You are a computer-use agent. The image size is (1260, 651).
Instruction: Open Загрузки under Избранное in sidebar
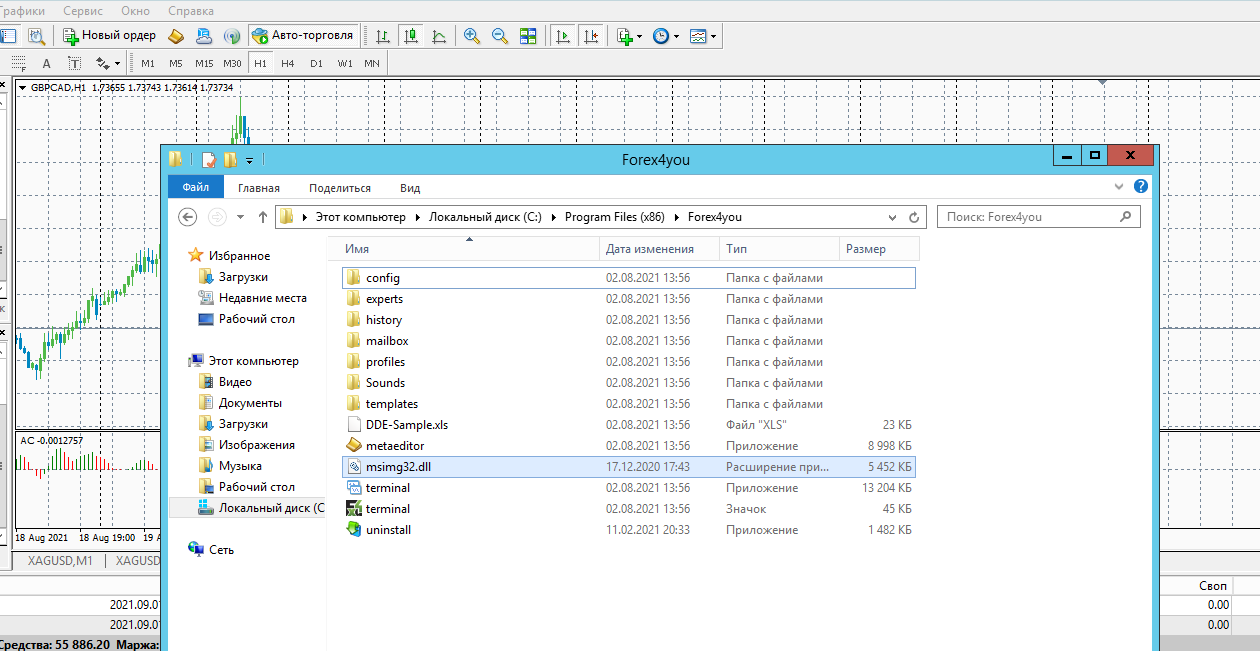(243, 277)
